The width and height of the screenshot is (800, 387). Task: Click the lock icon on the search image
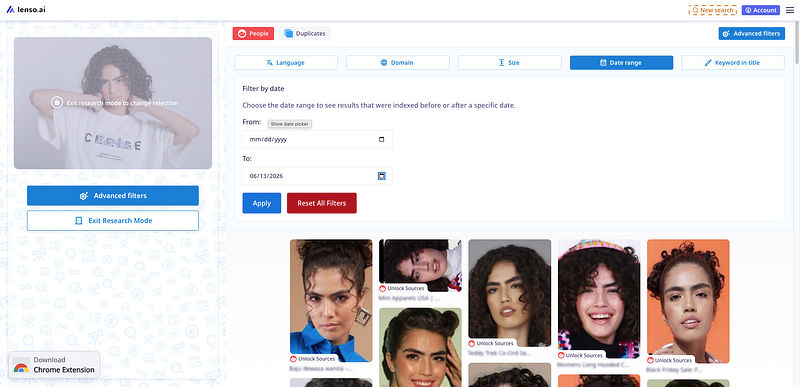tap(57, 102)
